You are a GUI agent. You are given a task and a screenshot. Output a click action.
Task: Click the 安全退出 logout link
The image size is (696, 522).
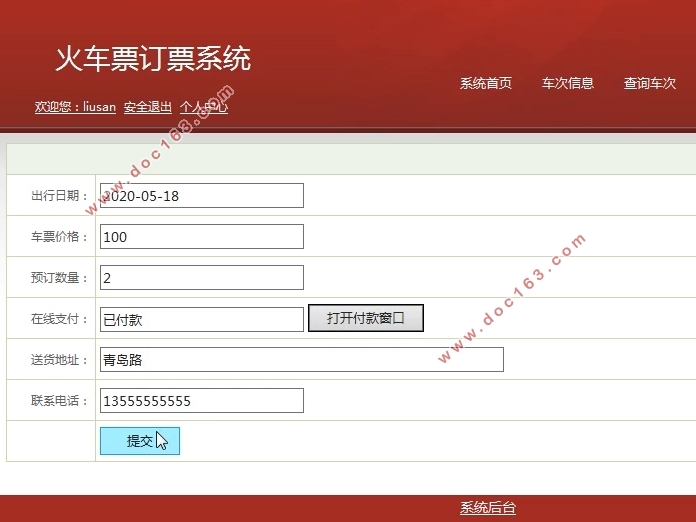(147, 107)
